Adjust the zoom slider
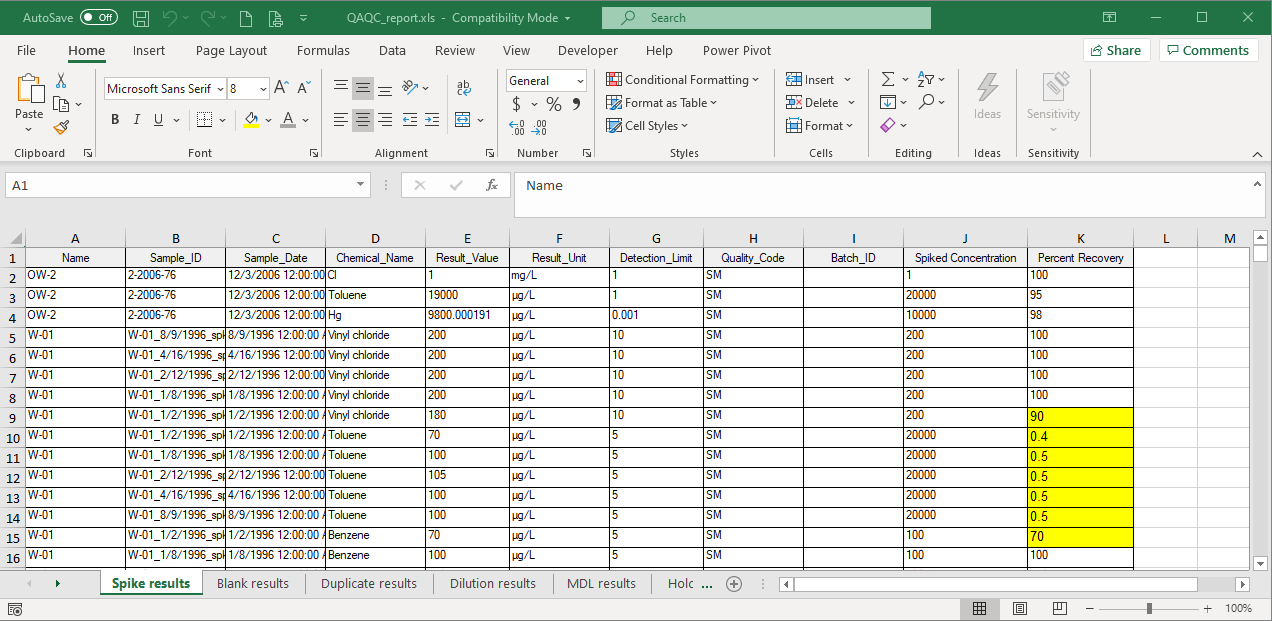This screenshot has height=621, width=1272. tap(1150, 607)
